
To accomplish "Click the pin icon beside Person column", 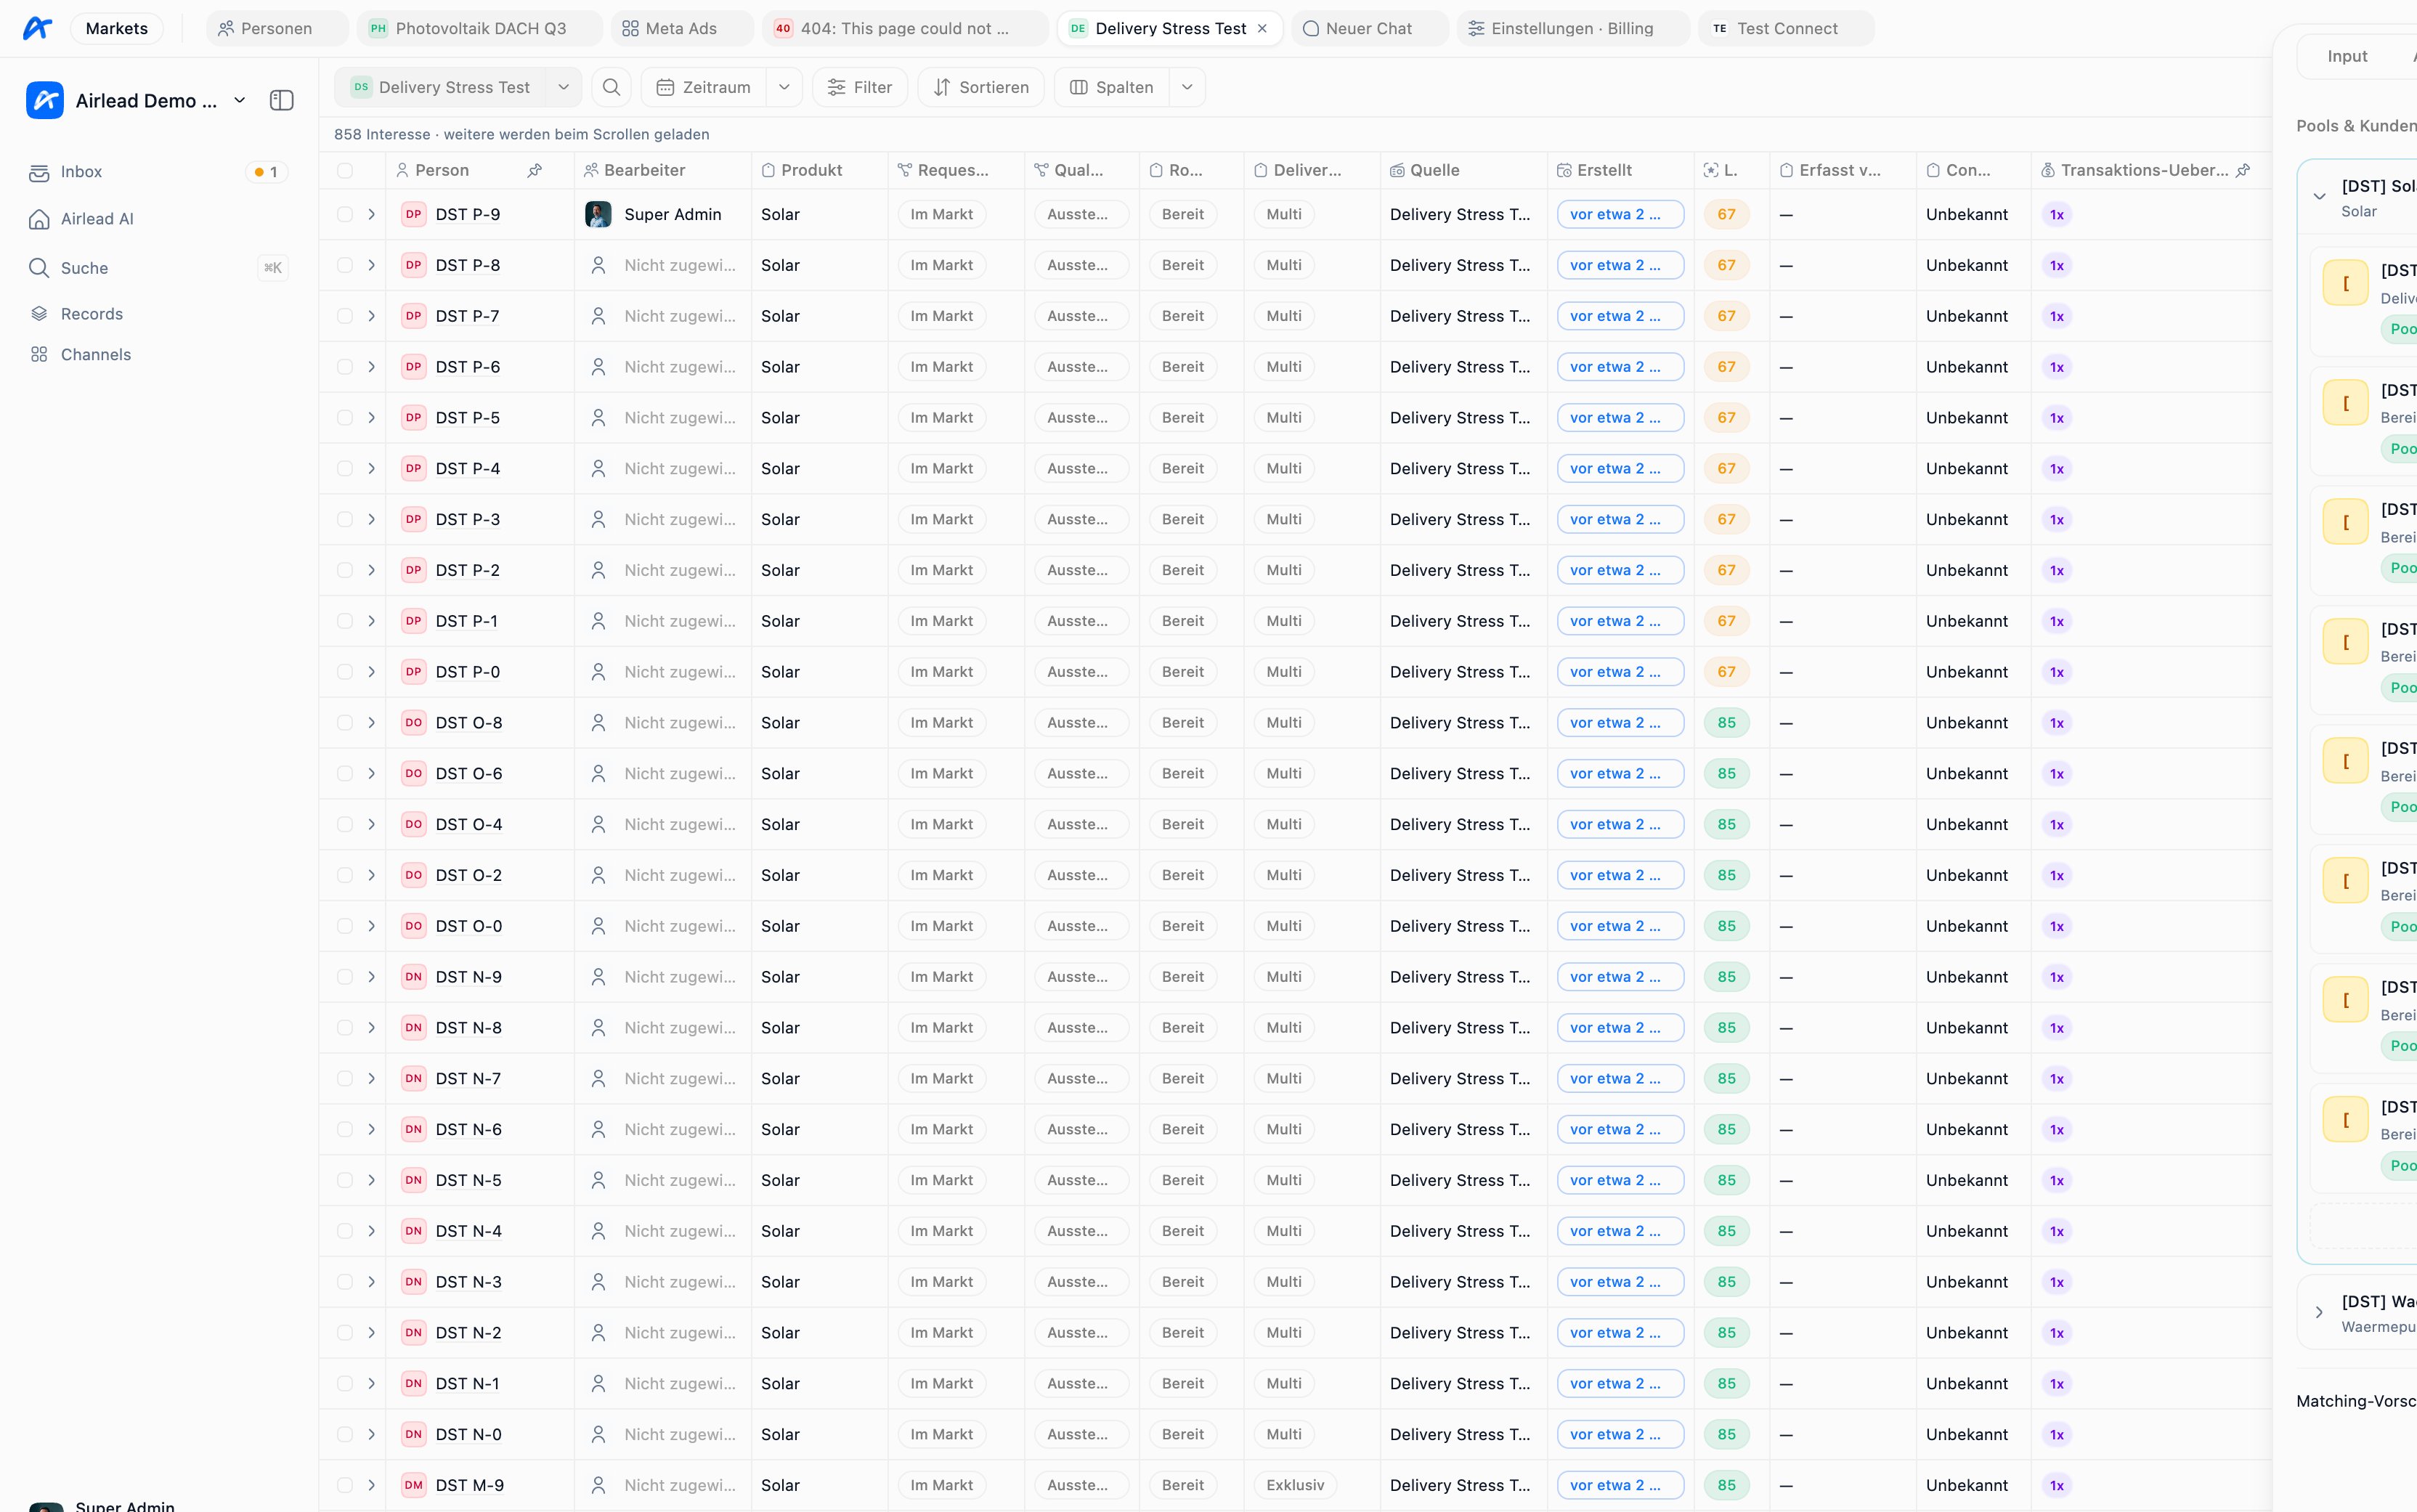I will [535, 170].
